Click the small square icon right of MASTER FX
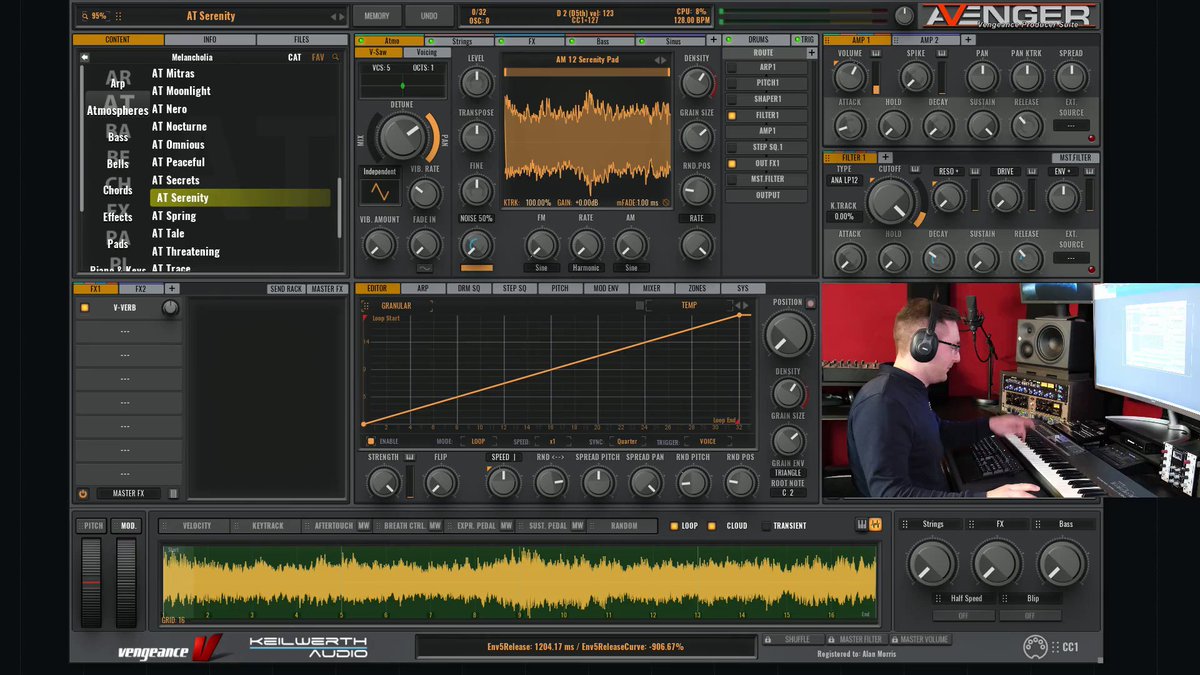This screenshot has height=675, width=1200. pos(173,493)
